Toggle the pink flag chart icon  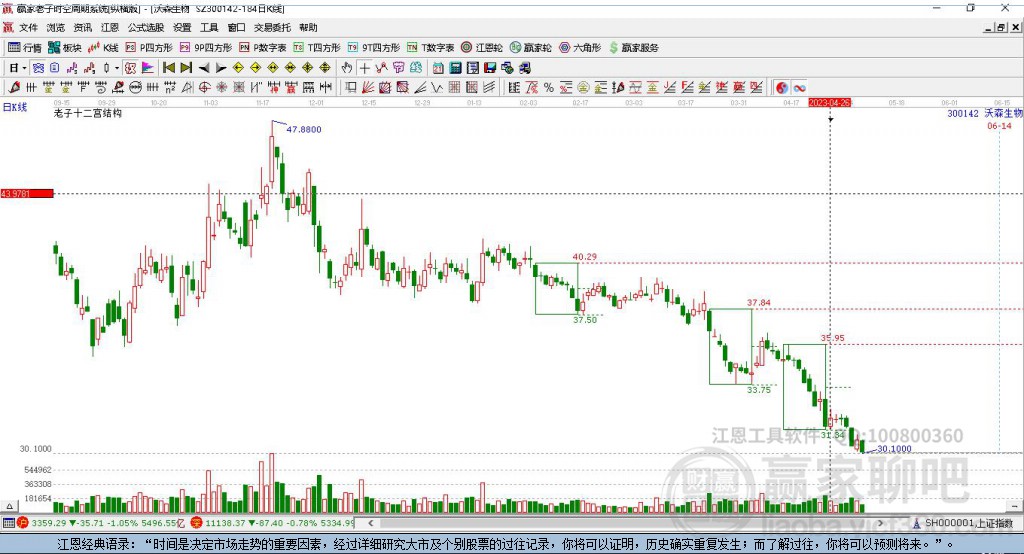(148, 68)
